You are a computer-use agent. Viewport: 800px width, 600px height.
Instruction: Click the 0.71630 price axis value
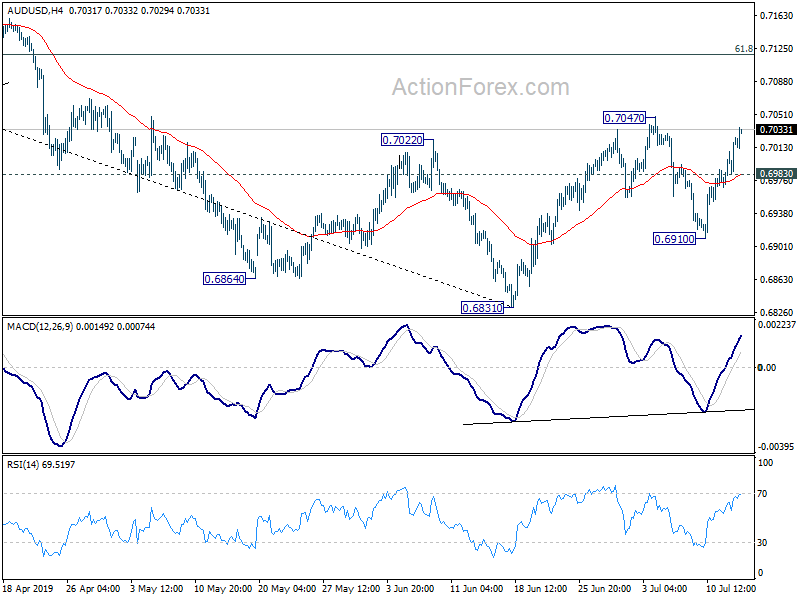(x=777, y=16)
